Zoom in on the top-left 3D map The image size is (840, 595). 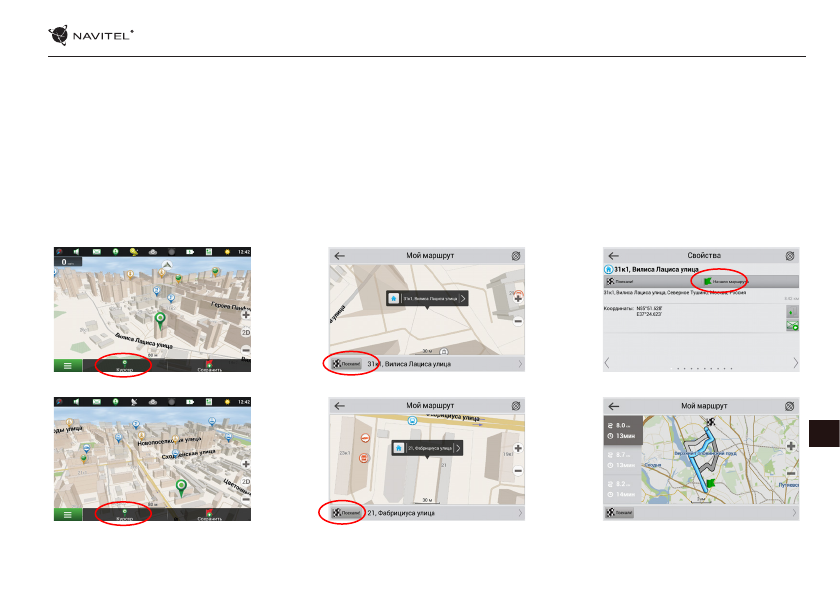tap(246, 315)
